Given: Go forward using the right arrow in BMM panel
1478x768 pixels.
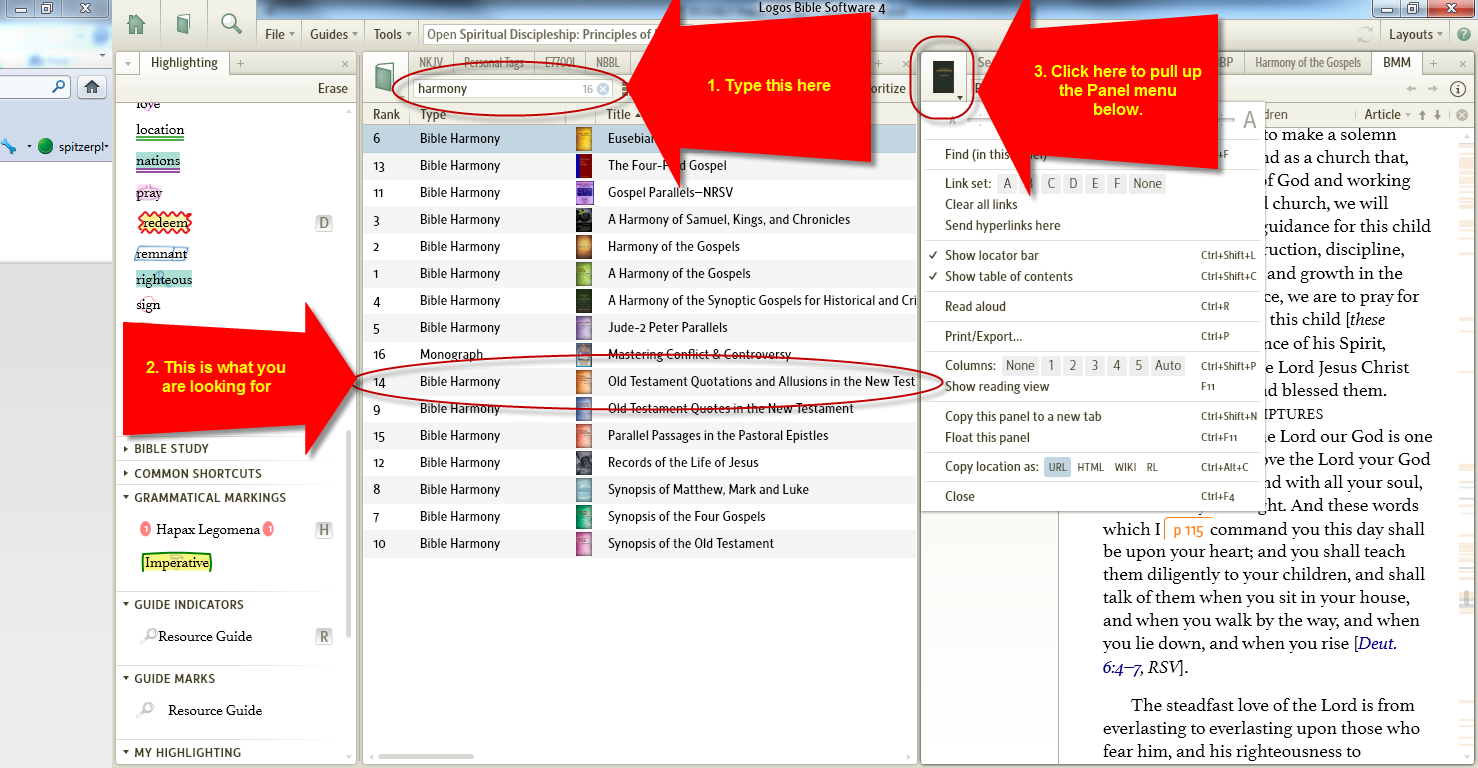Looking at the screenshot, I should click(x=1432, y=89).
